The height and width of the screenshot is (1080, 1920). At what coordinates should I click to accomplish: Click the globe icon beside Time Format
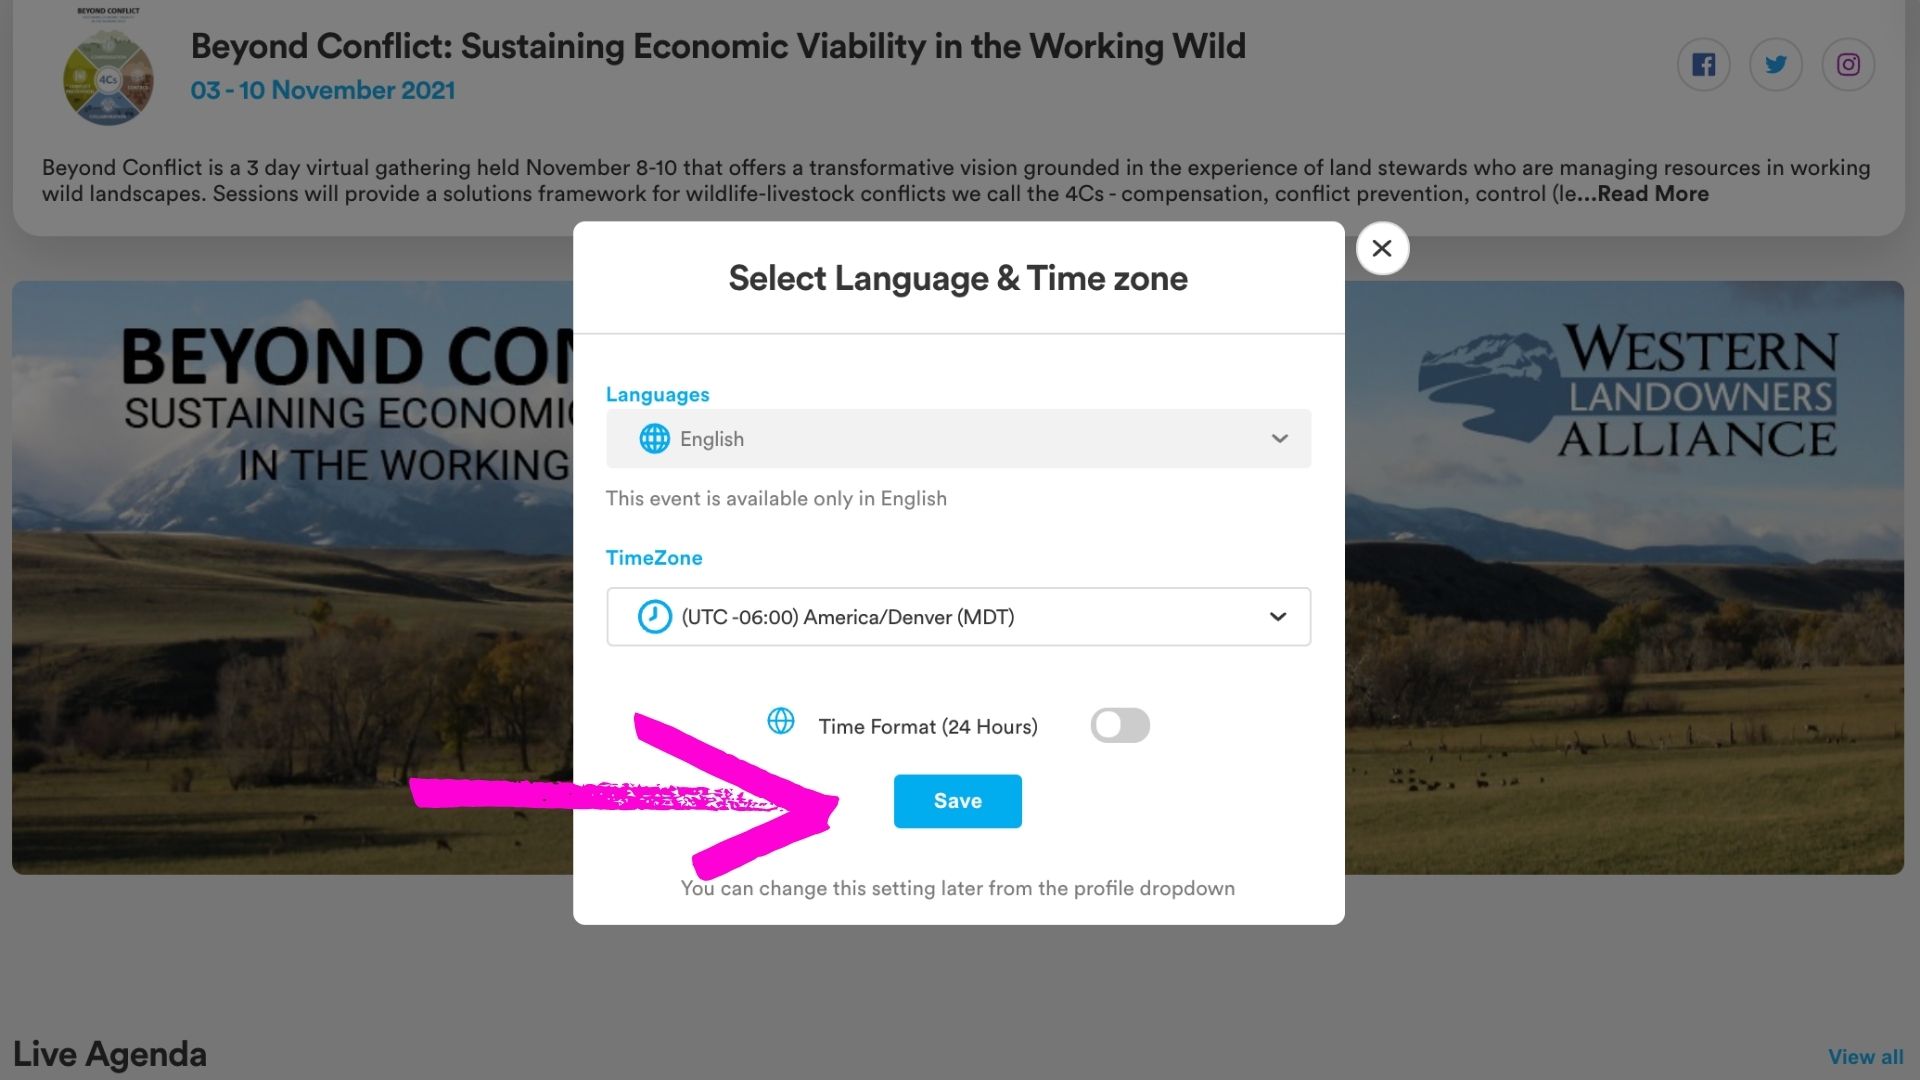780,721
